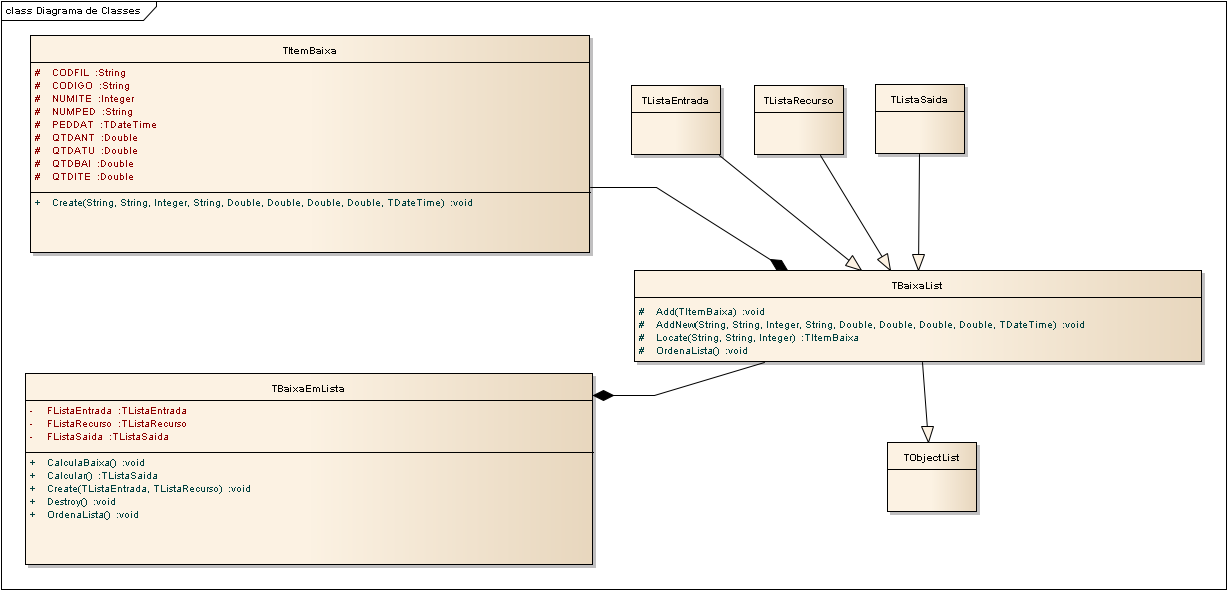Click the TBaixaEmLista class title
1227x590 pixels.
[x=308, y=389]
